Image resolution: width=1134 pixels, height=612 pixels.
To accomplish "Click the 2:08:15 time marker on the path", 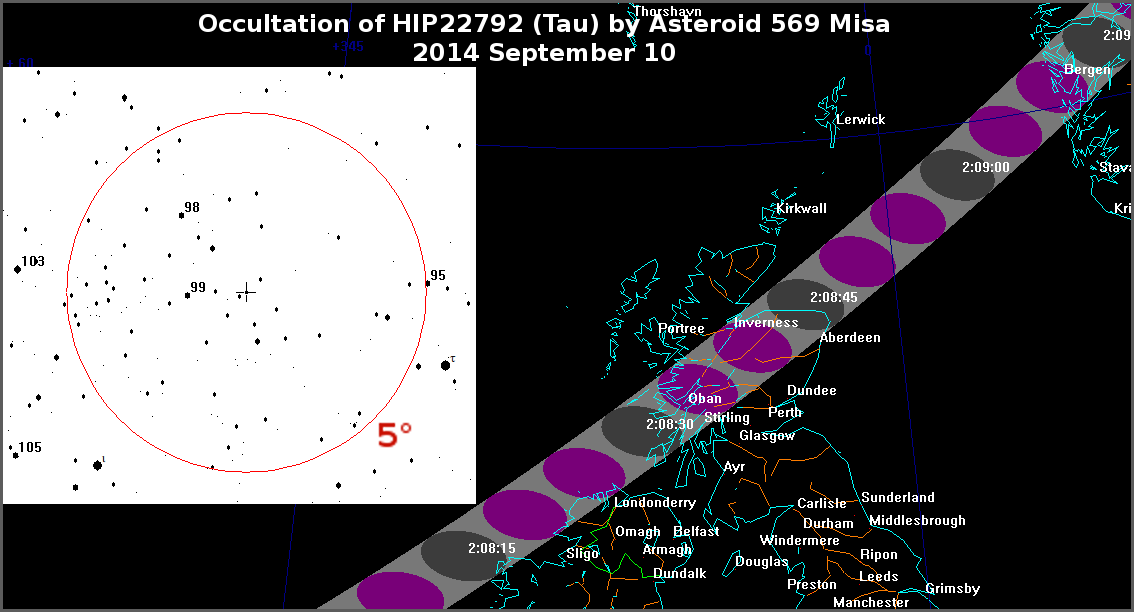I will (x=491, y=548).
